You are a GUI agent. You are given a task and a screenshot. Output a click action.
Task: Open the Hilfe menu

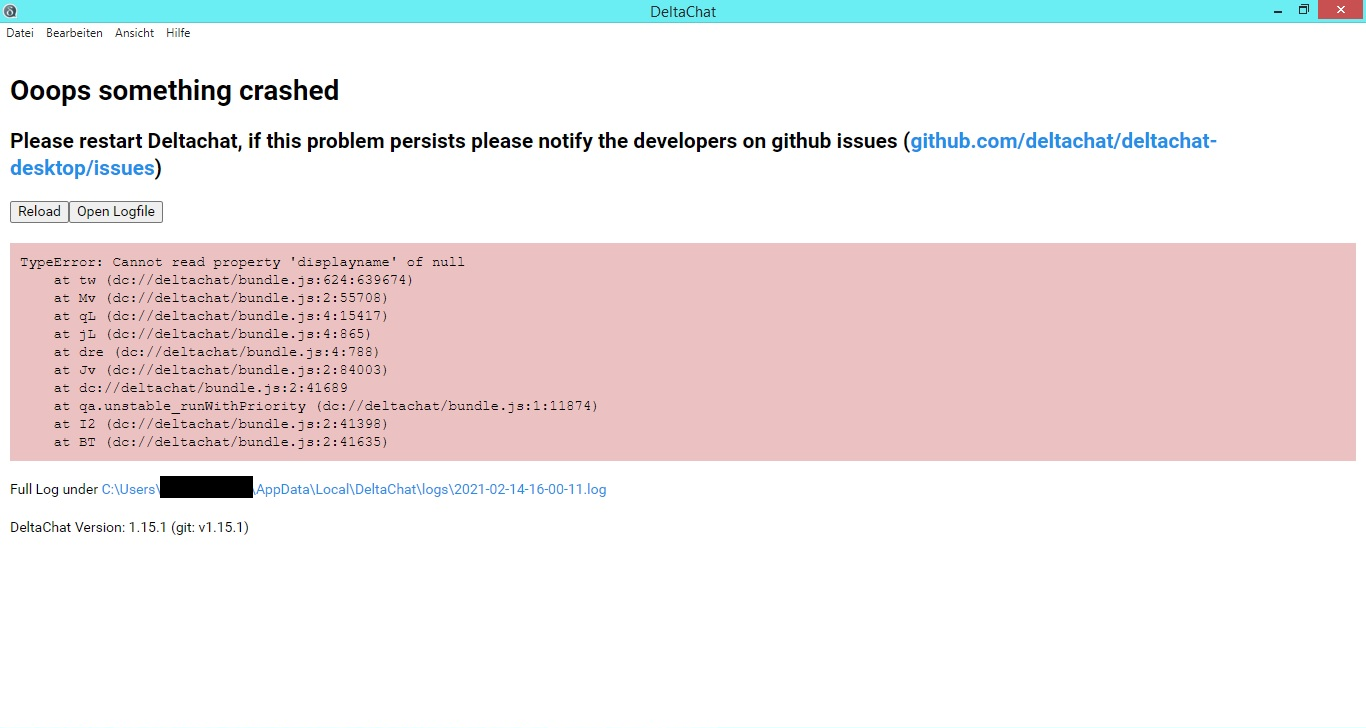click(x=178, y=33)
